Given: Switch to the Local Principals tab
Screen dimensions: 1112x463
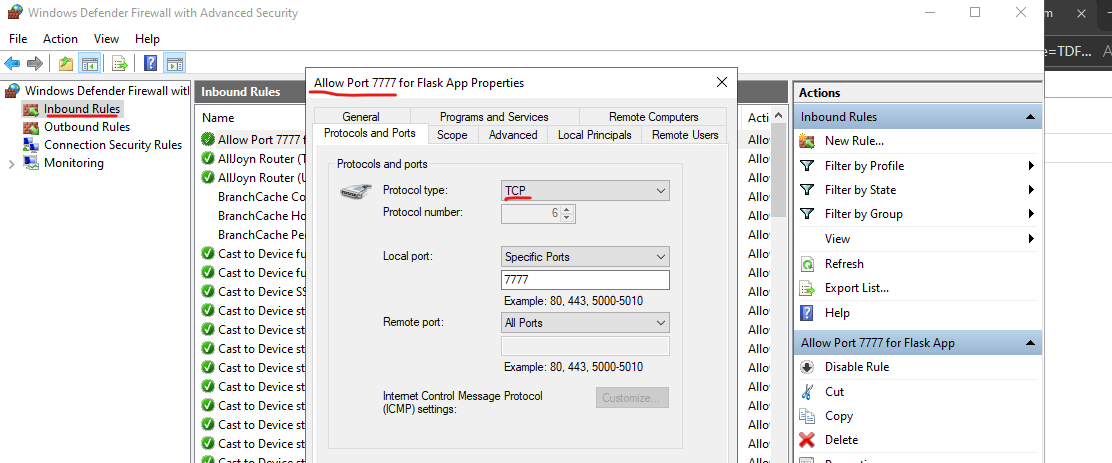Looking at the screenshot, I should 594,135.
